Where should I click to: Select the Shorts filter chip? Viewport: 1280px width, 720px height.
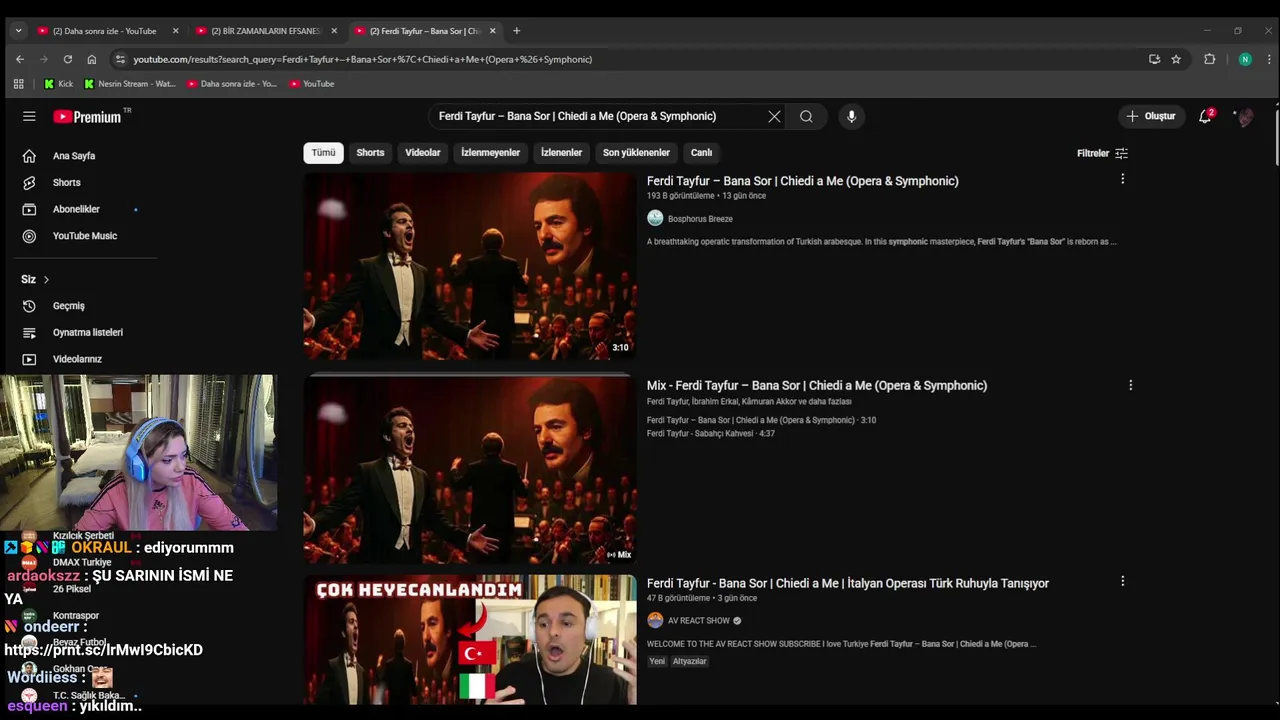[370, 153]
